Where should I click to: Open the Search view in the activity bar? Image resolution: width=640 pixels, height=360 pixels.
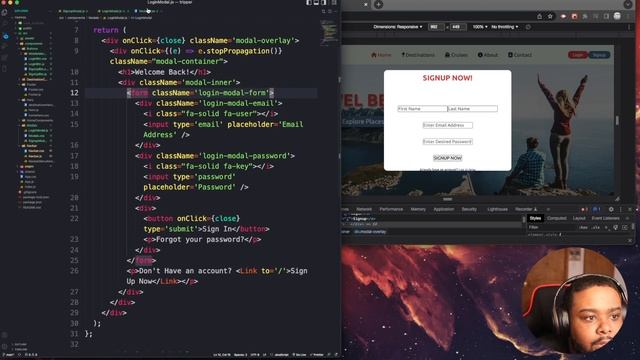pyautogui.click(x=5, y=24)
